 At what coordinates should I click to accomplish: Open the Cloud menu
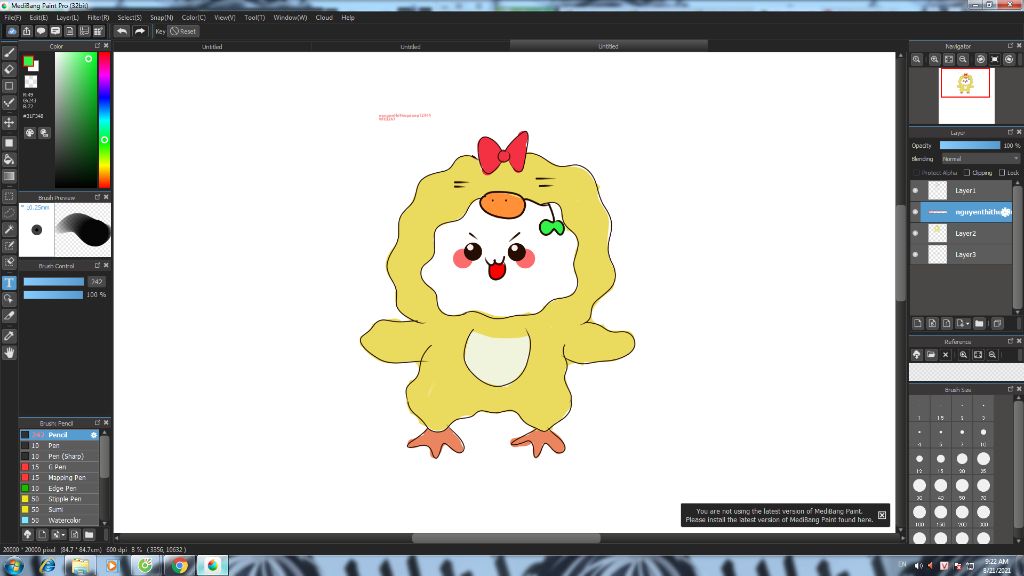click(324, 18)
